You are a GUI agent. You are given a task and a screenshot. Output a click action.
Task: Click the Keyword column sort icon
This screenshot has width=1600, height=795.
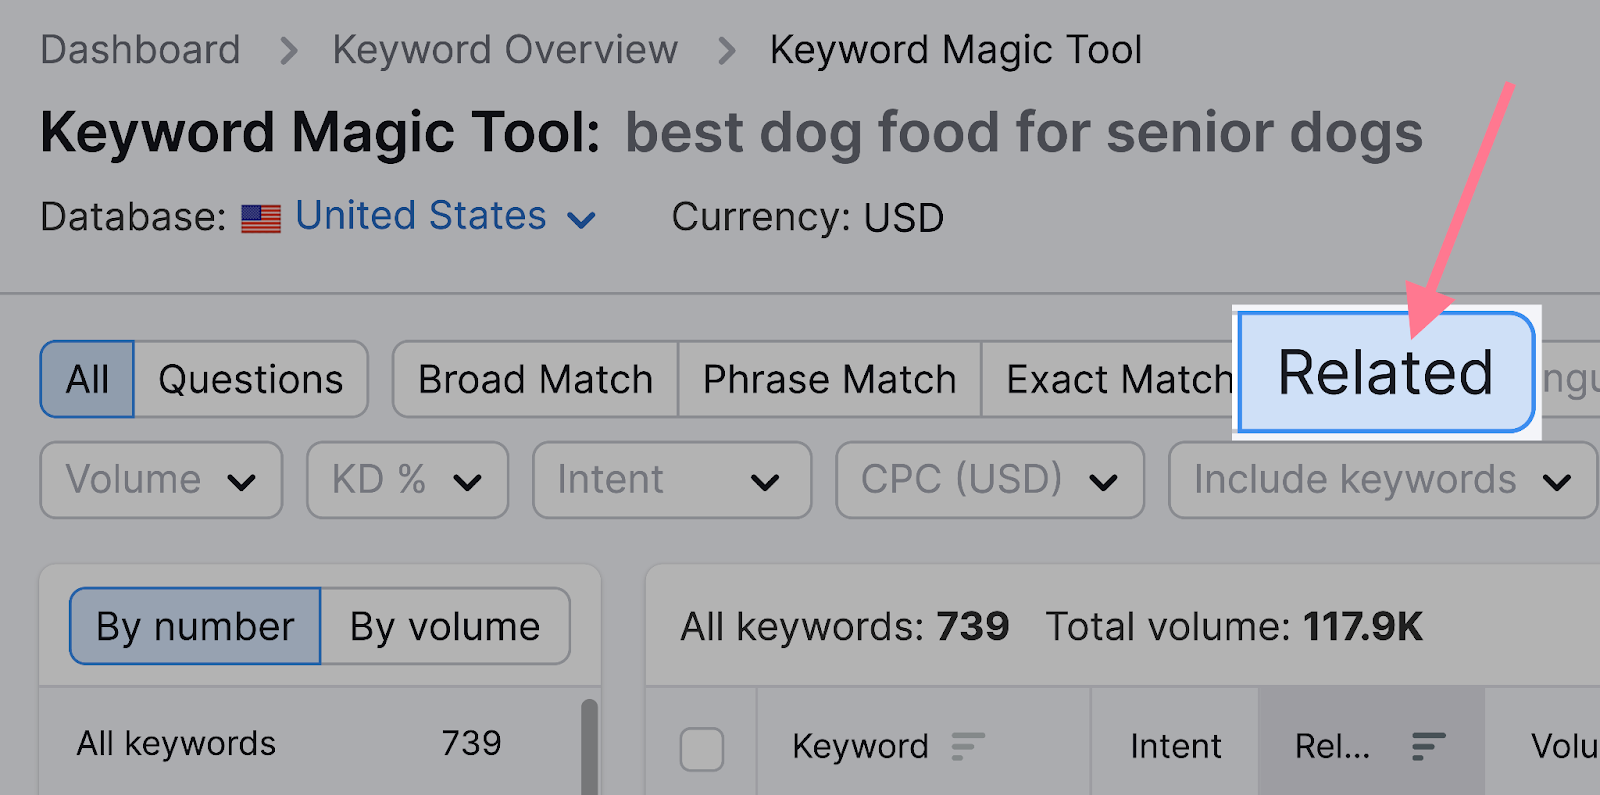point(967,746)
